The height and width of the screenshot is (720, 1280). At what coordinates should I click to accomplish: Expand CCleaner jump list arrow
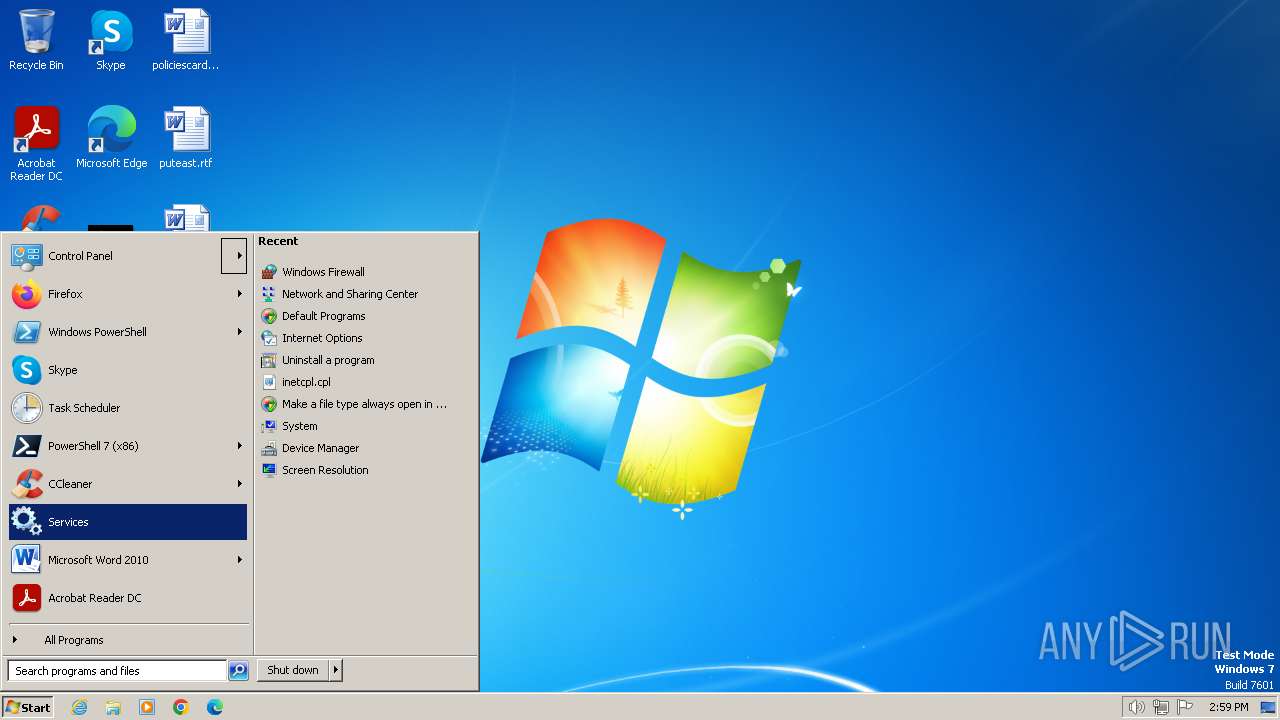pos(239,484)
